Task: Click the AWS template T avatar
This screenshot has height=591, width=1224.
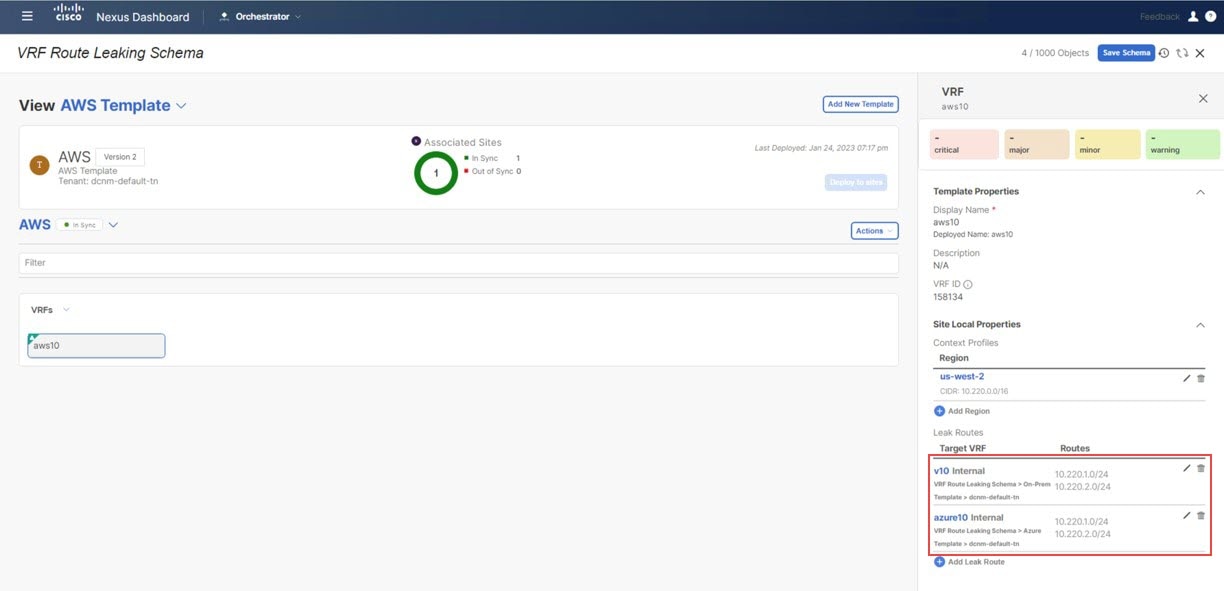Action: (39, 166)
